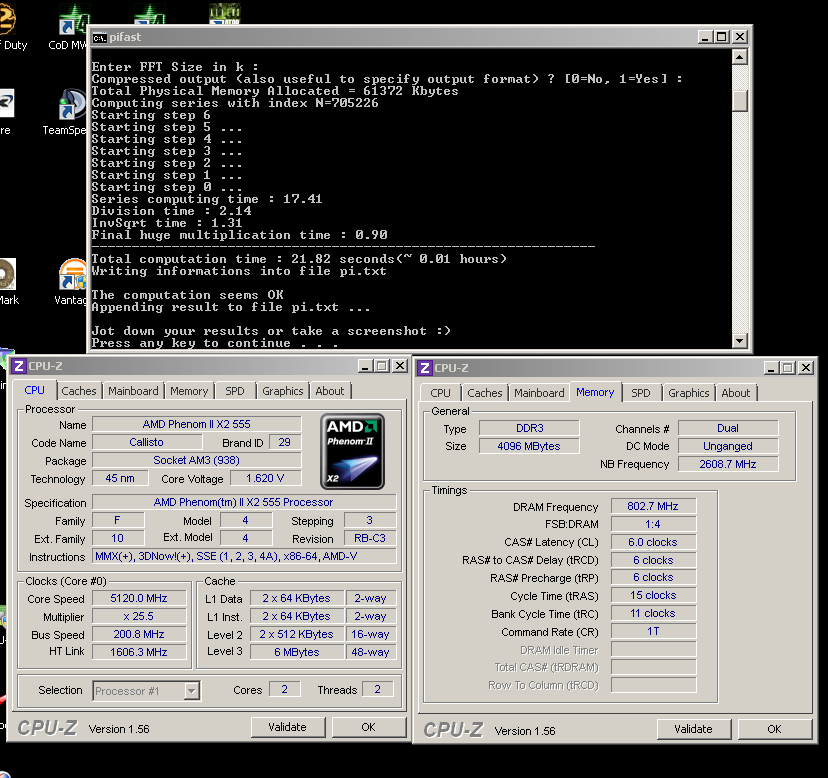Open the CoD MW desktop shortcut
Viewport: 828px width, 778px height.
71,27
